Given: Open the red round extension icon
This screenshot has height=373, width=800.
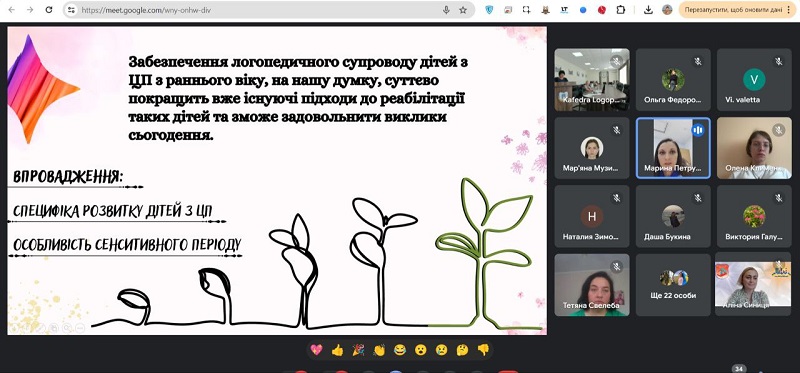Looking at the screenshot, I should (x=602, y=10).
